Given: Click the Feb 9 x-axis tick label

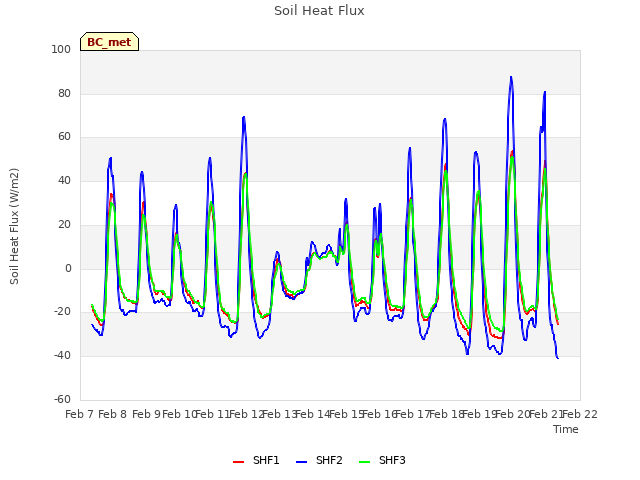Looking at the screenshot, I should pyautogui.click(x=147, y=414).
